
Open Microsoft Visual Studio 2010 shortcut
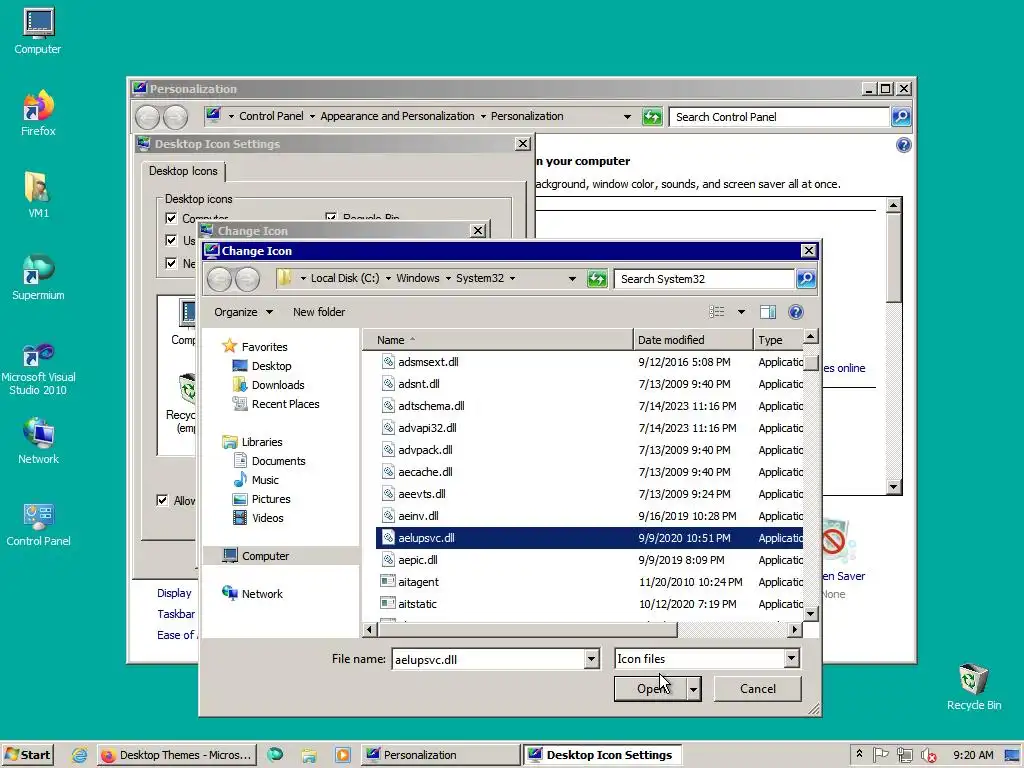[x=38, y=369]
